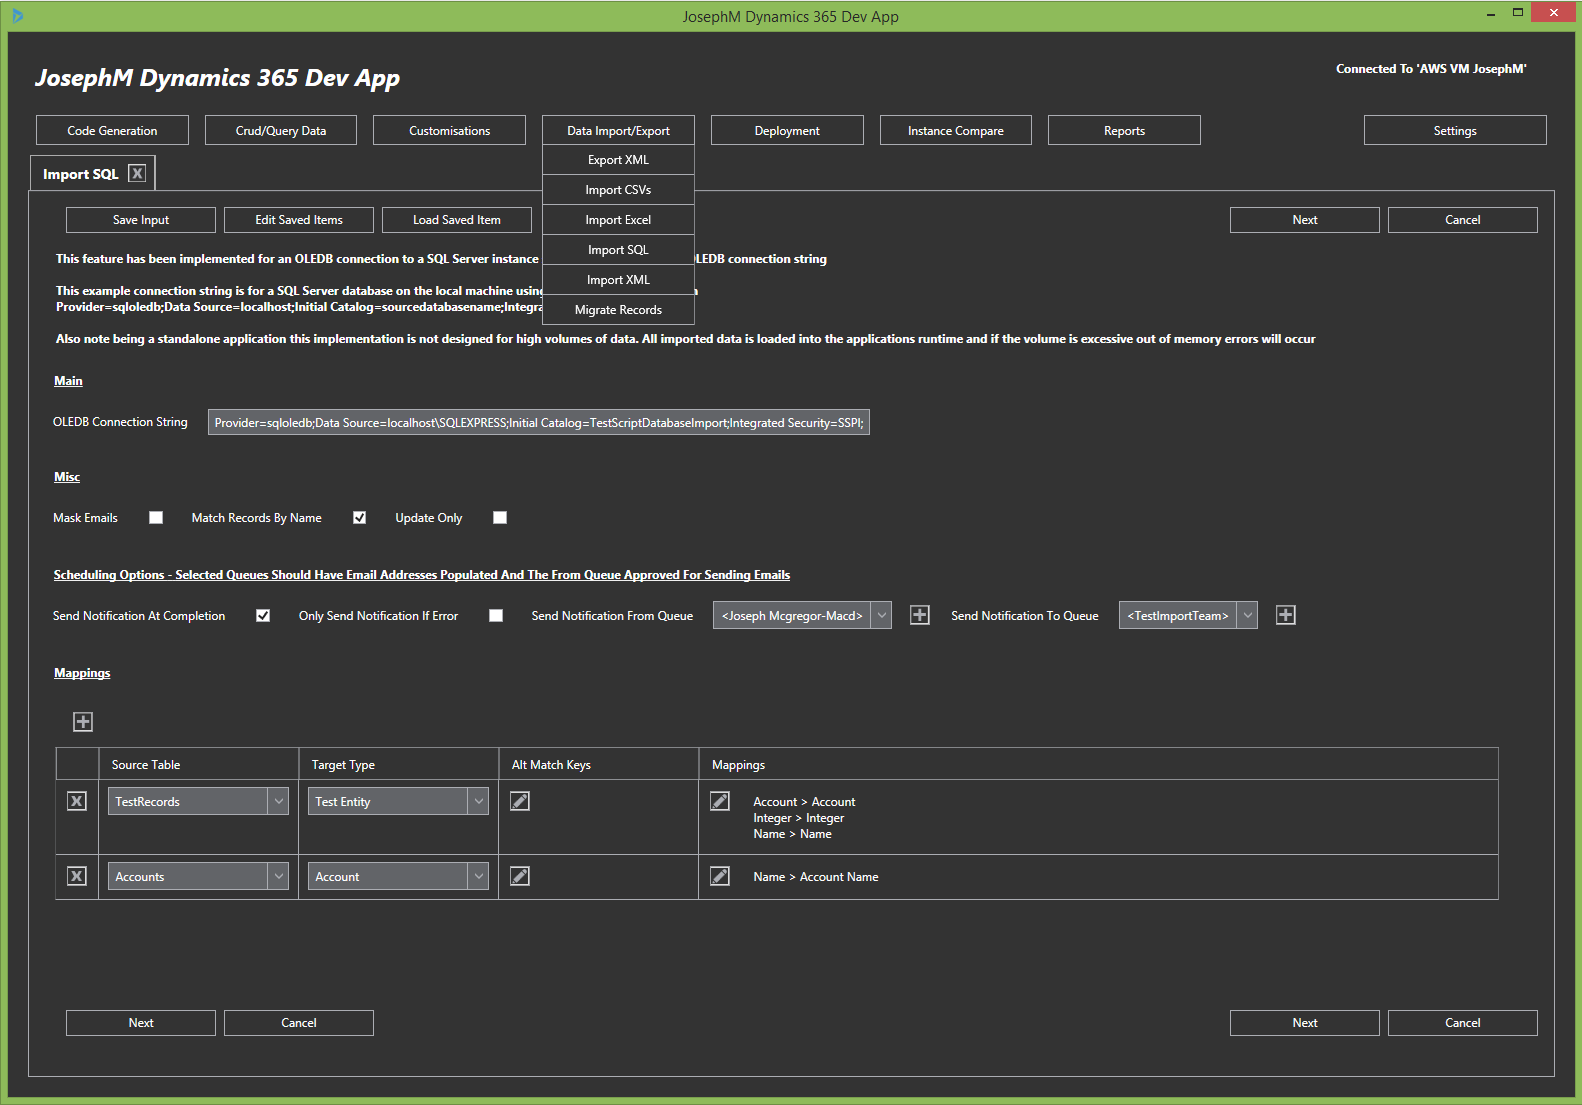1582x1105 pixels.
Task: Delete the Accounts mapping row
Action: [77, 876]
